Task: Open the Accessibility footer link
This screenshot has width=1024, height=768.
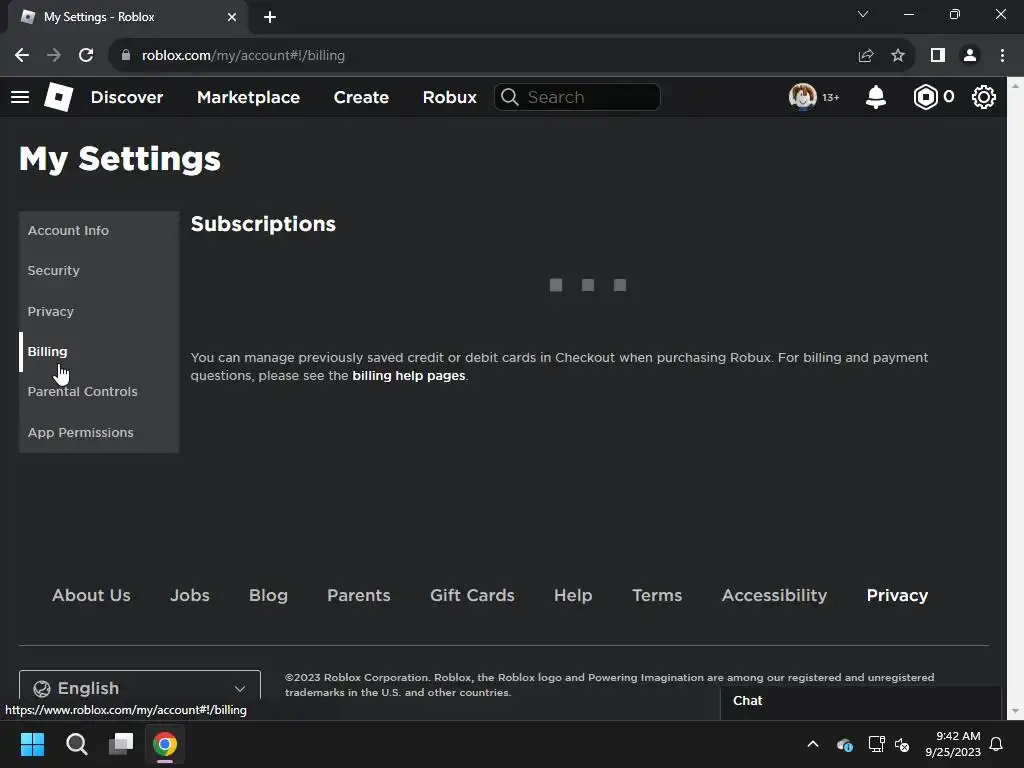Action: pos(775,596)
